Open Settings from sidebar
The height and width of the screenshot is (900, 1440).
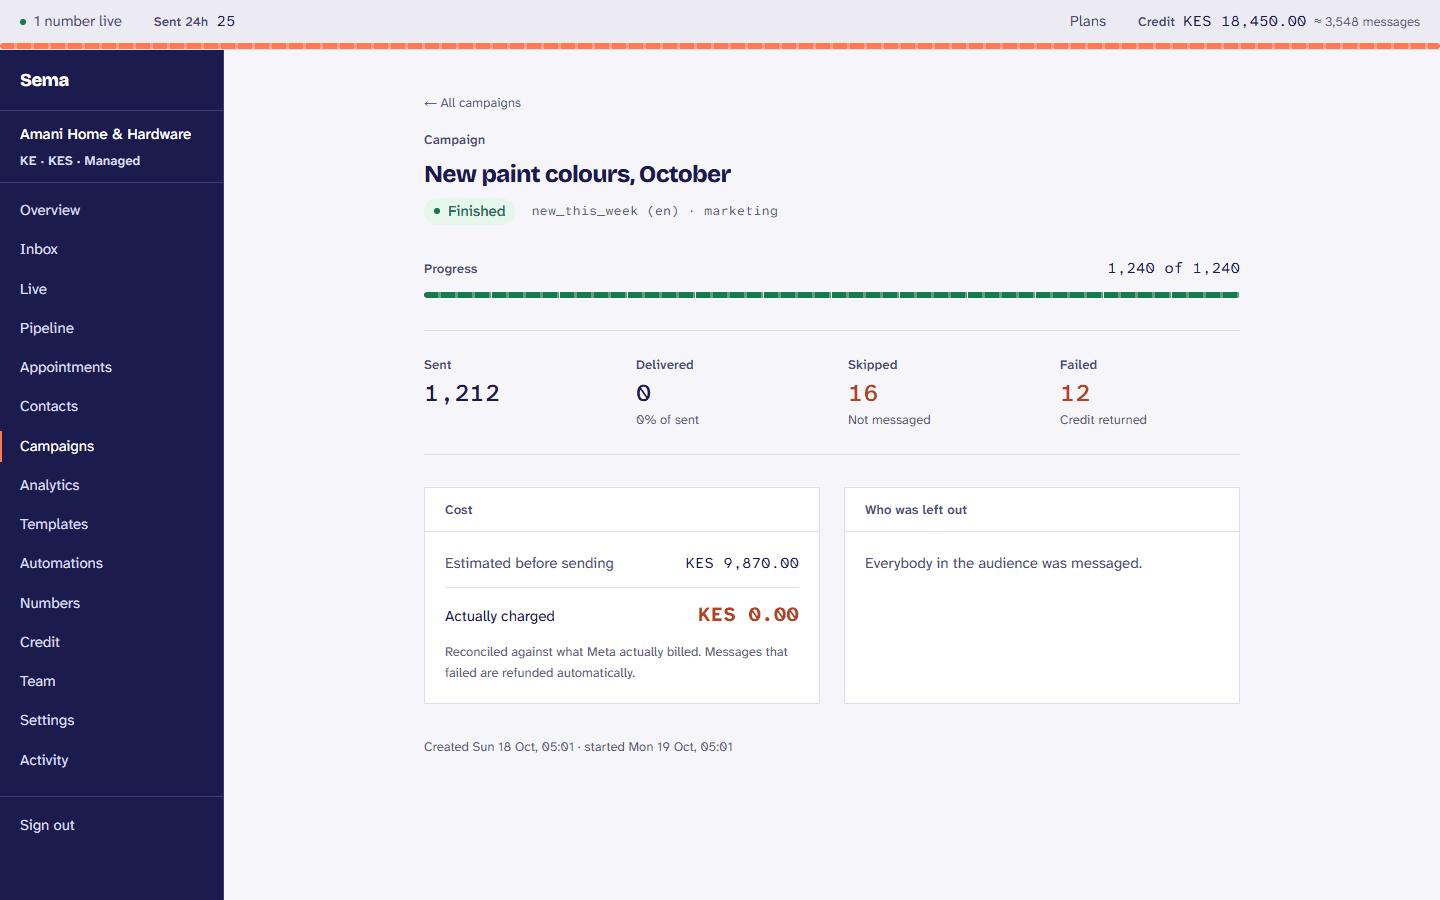click(x=47, y=720)
